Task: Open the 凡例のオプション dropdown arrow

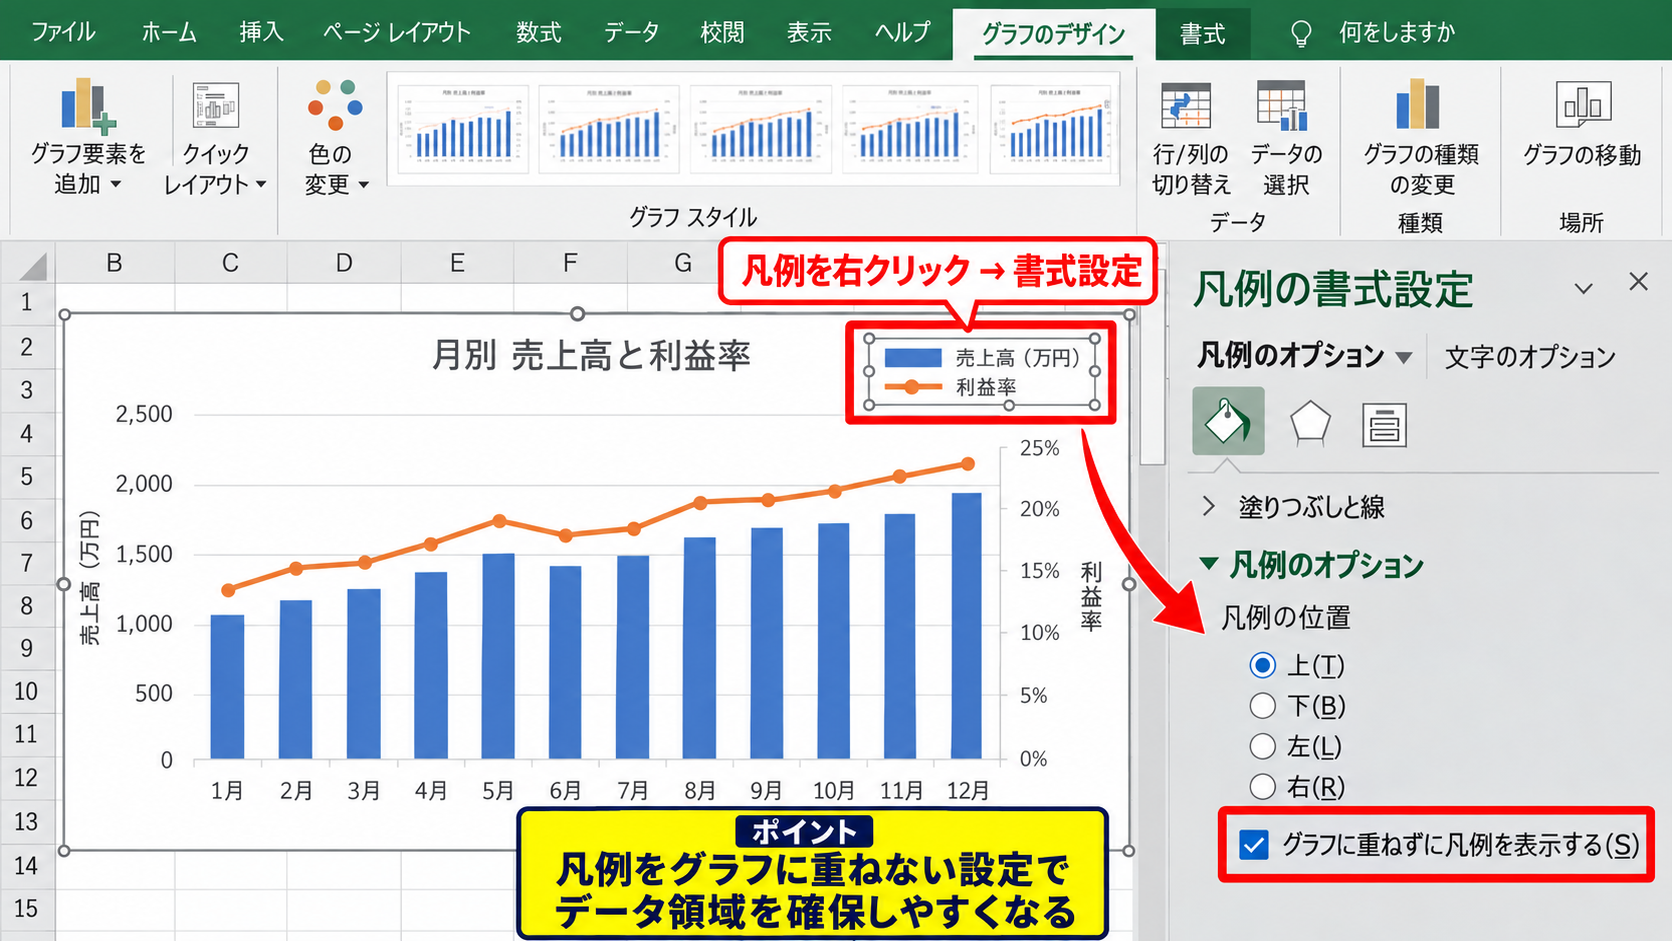Action: pyautogui.click(x=1404, y=358)
